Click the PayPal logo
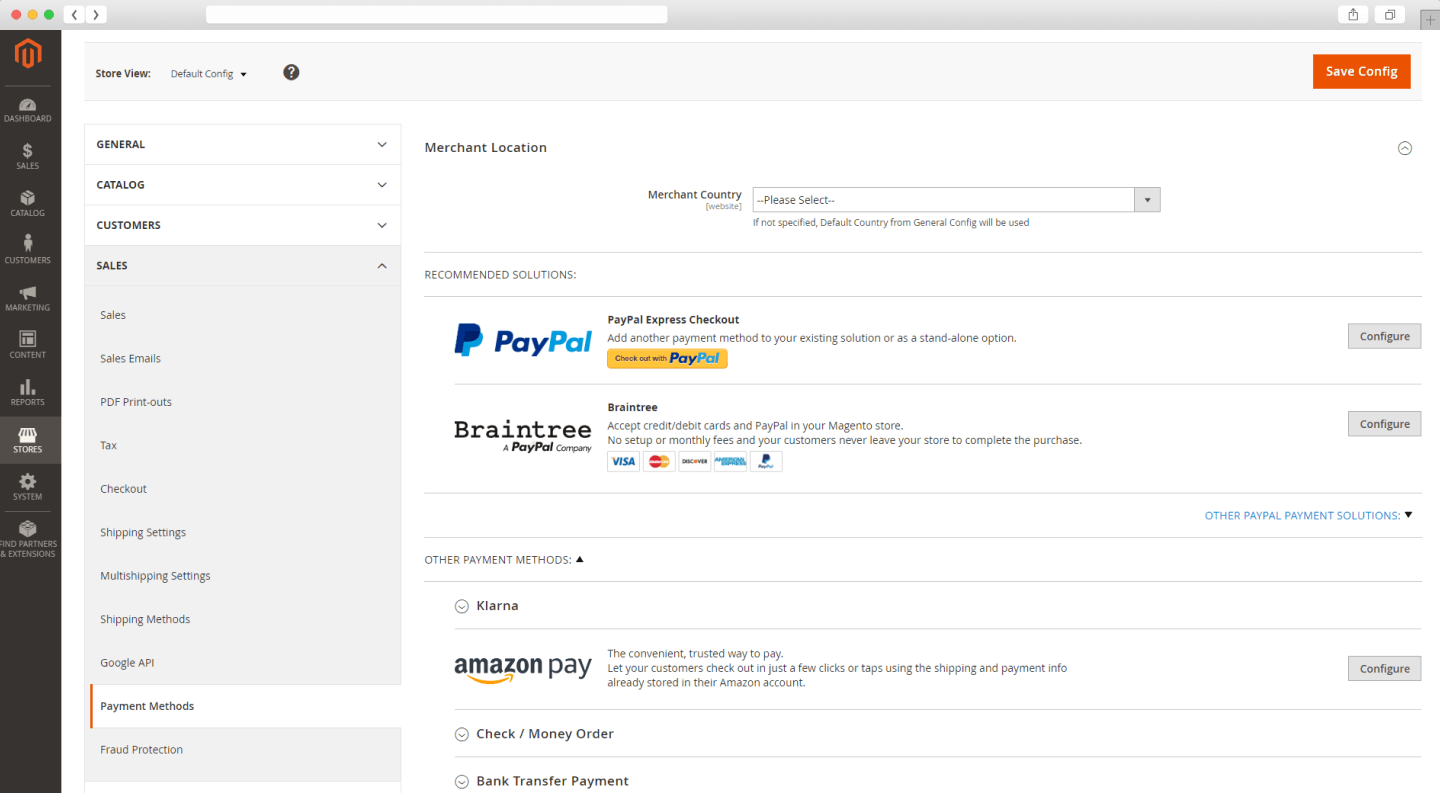 pos(523,340)
